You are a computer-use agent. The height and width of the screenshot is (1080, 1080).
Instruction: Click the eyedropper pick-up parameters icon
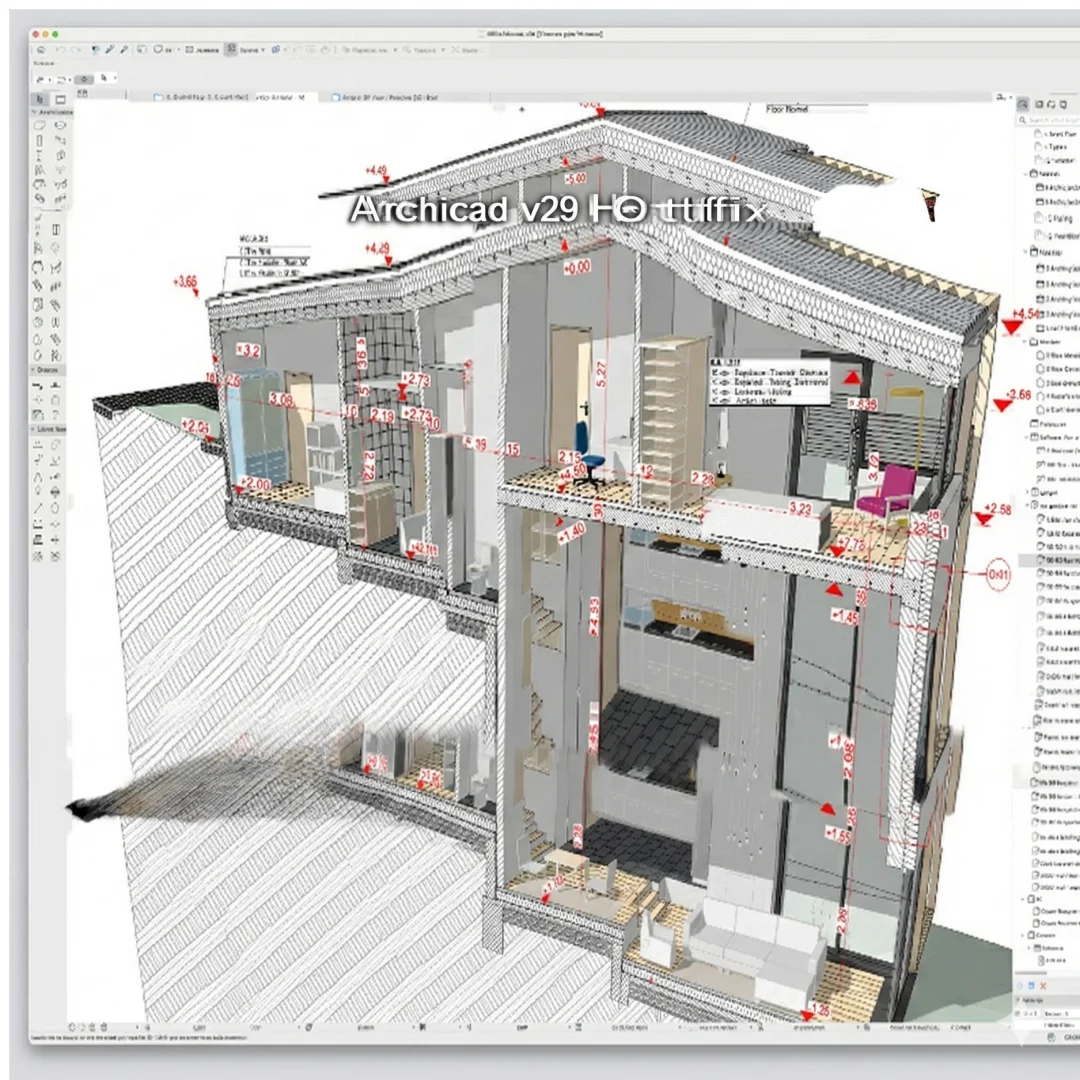point(110,48)
